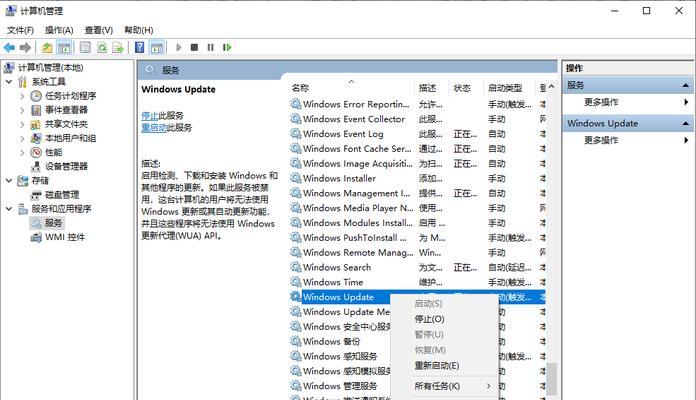696x400 pixels.
Task: Click the Up one level folder icon
Action: pyautogui.click(x=47, y=47)
